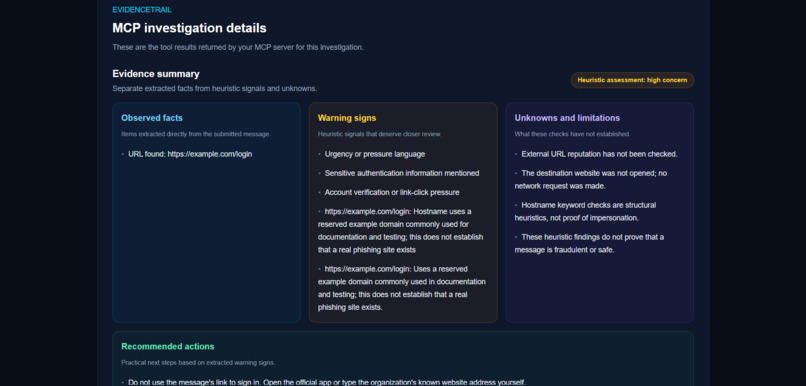This screenshot has width=806, height=386.
Task: Select 'External URL reputation has not been checked'
Action: [599, 154]
